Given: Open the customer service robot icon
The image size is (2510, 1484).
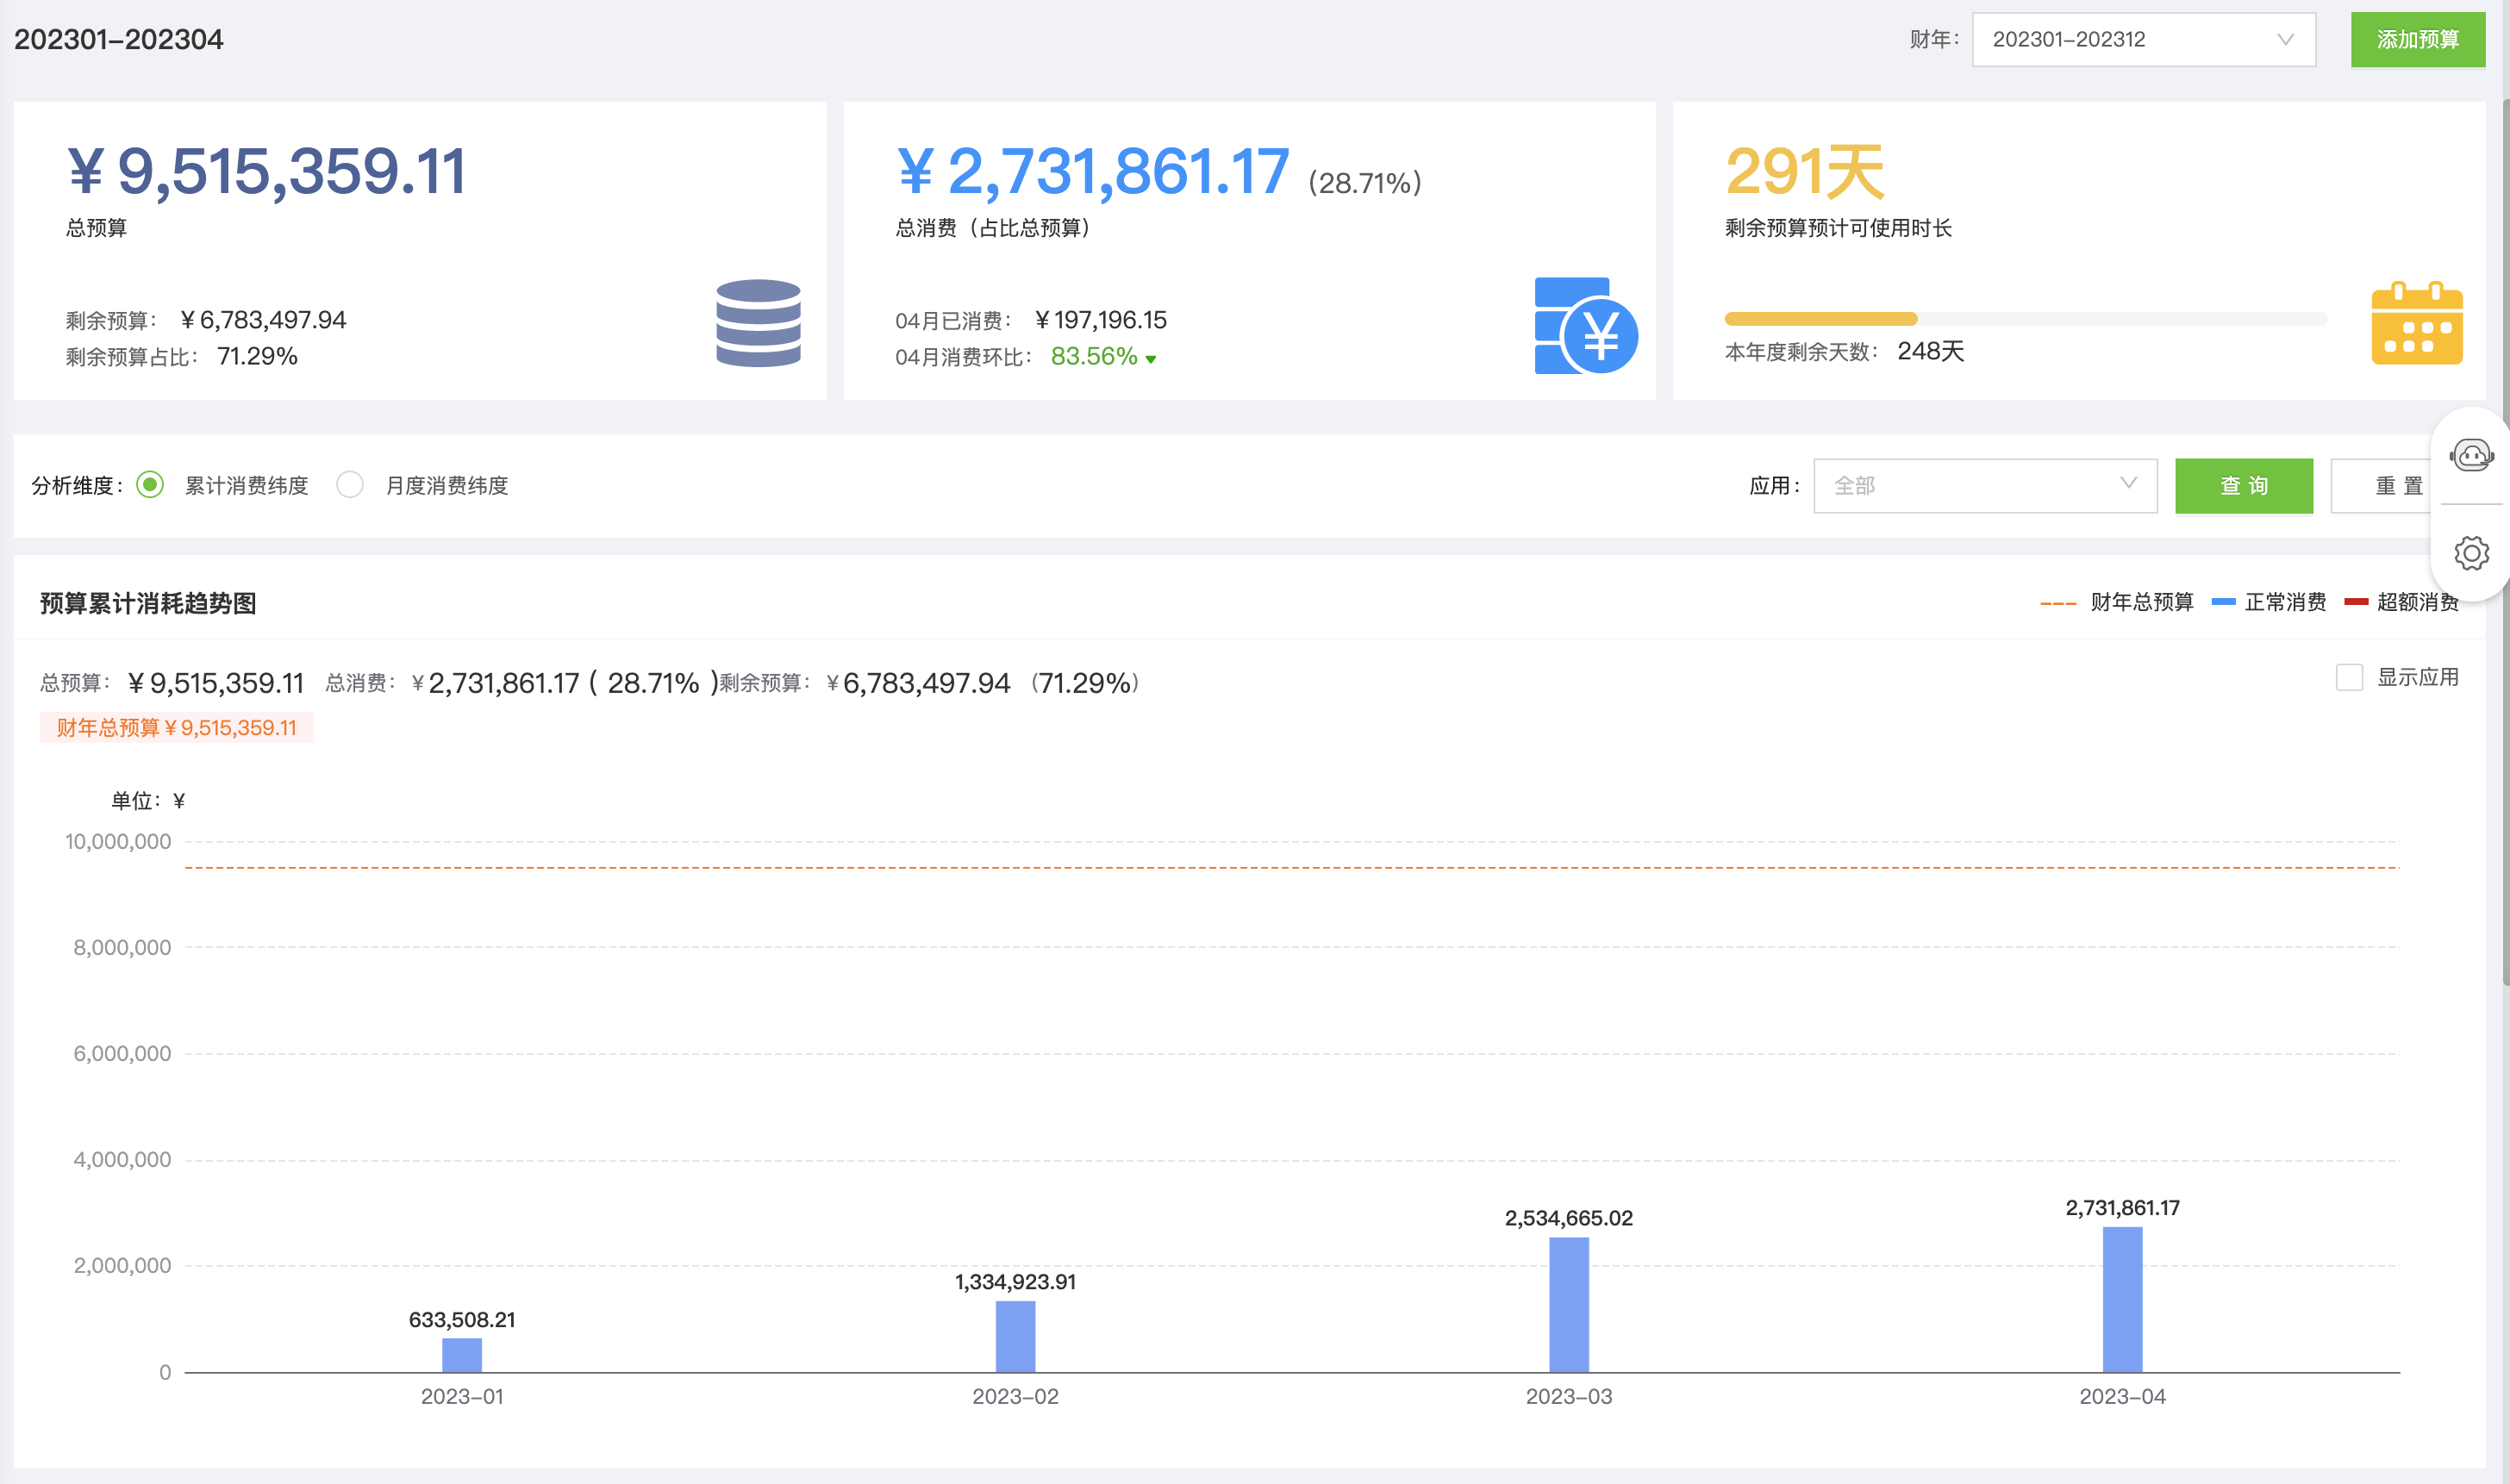Looking at the screenshot, I should coord(2471,456).
